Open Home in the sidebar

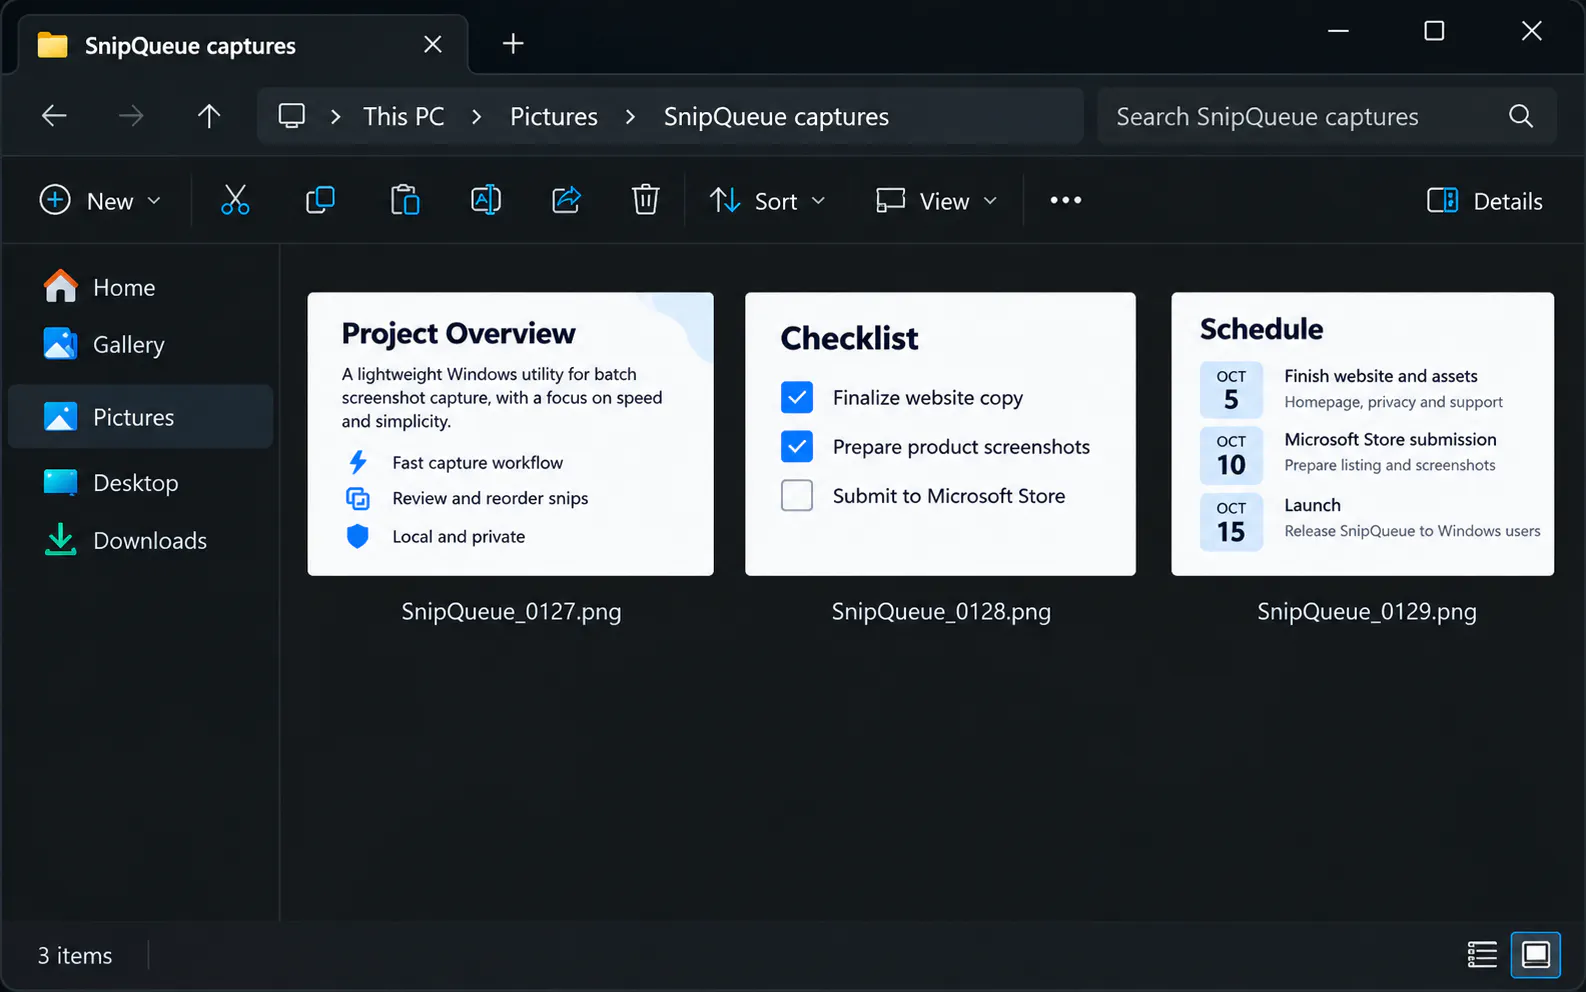[x=140, y=288]
